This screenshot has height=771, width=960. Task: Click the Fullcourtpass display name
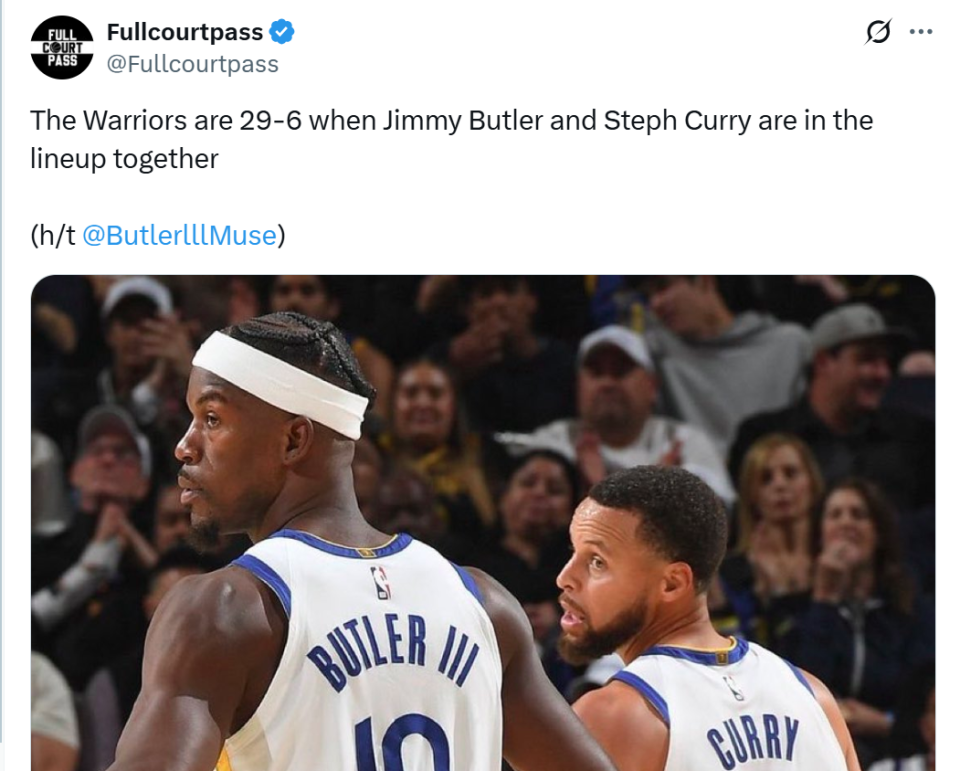(184, 32)
